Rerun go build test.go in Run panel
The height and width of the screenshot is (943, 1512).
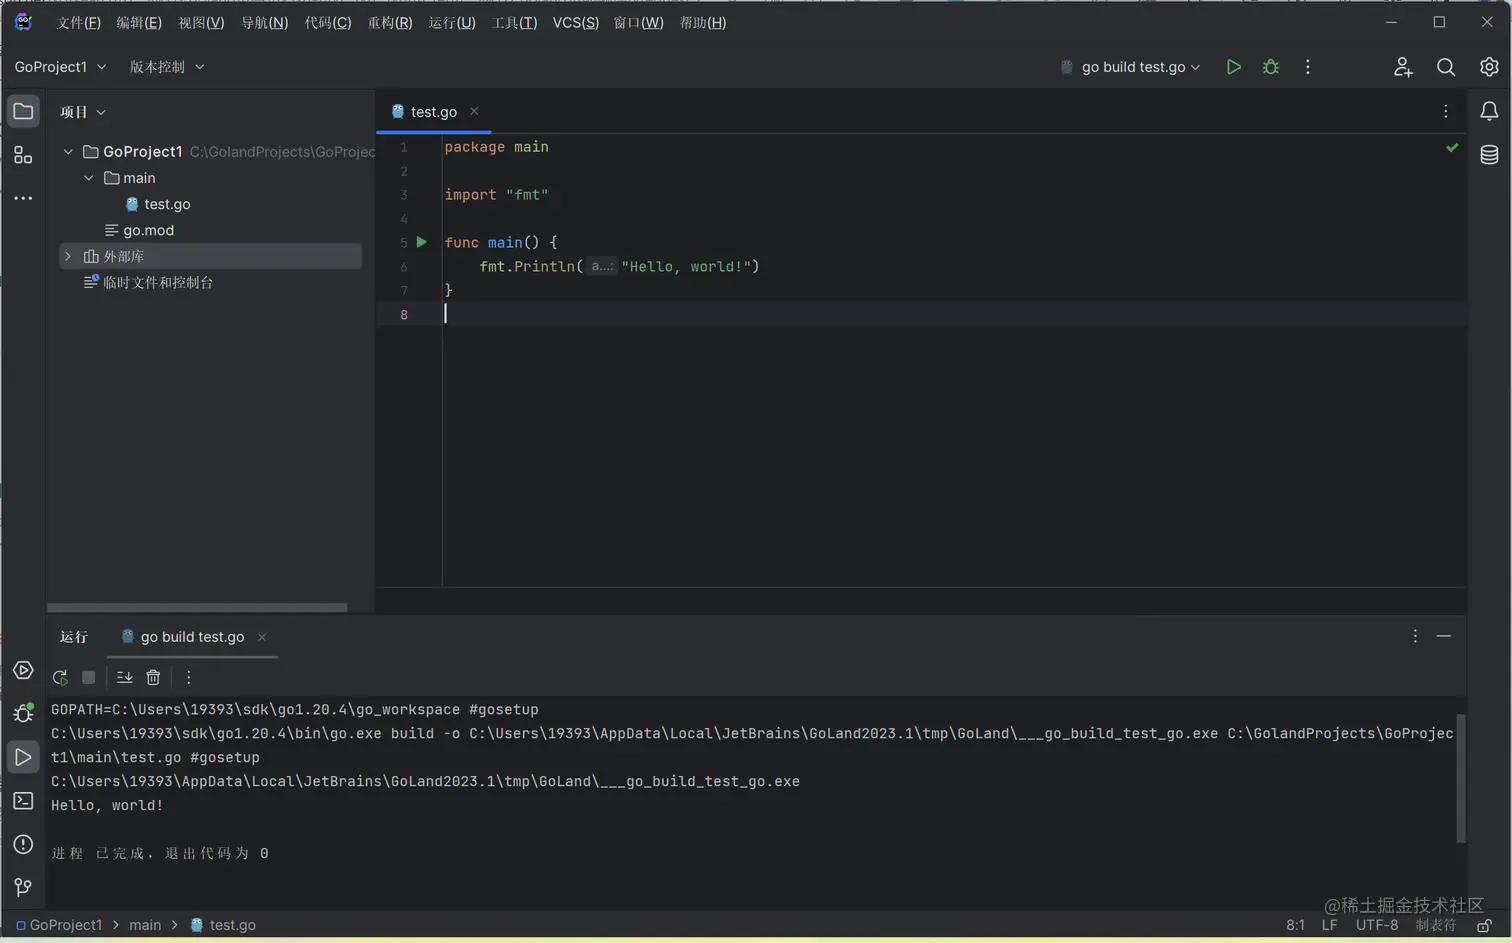click(60, 677)
